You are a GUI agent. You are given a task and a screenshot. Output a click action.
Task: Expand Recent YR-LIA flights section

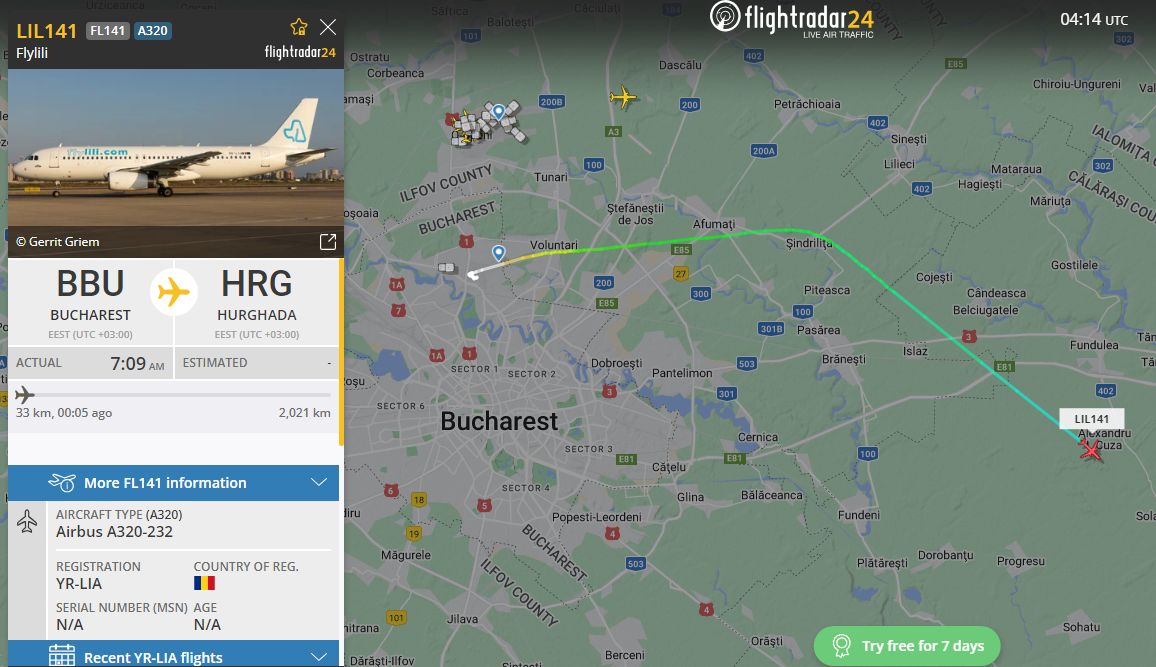pos(173,655)
